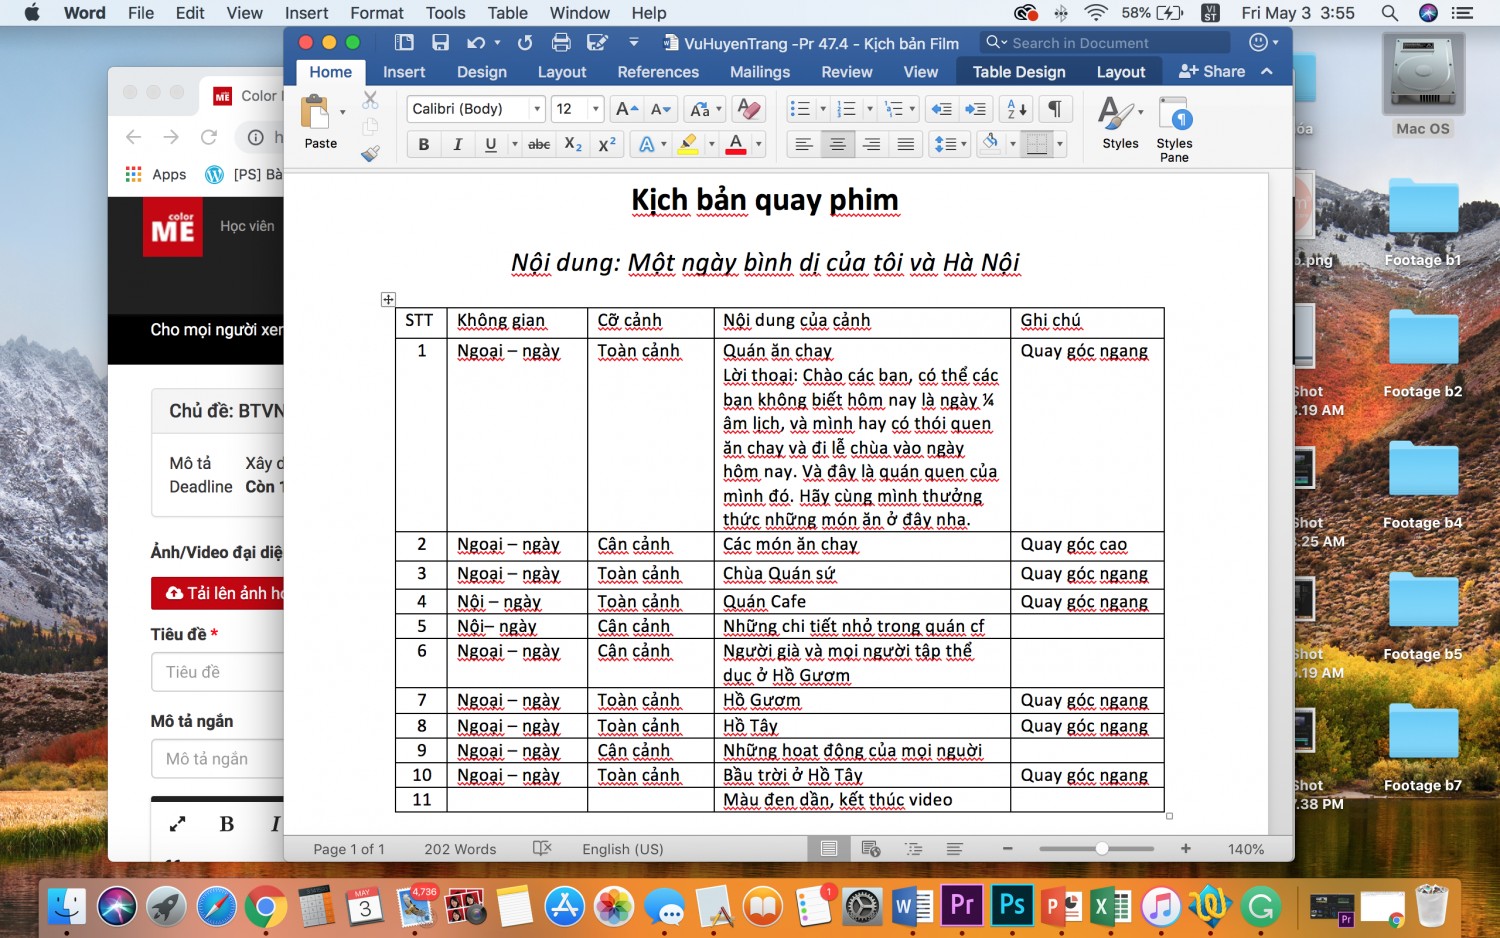Switch to the Insert ribbon tab

404,72
